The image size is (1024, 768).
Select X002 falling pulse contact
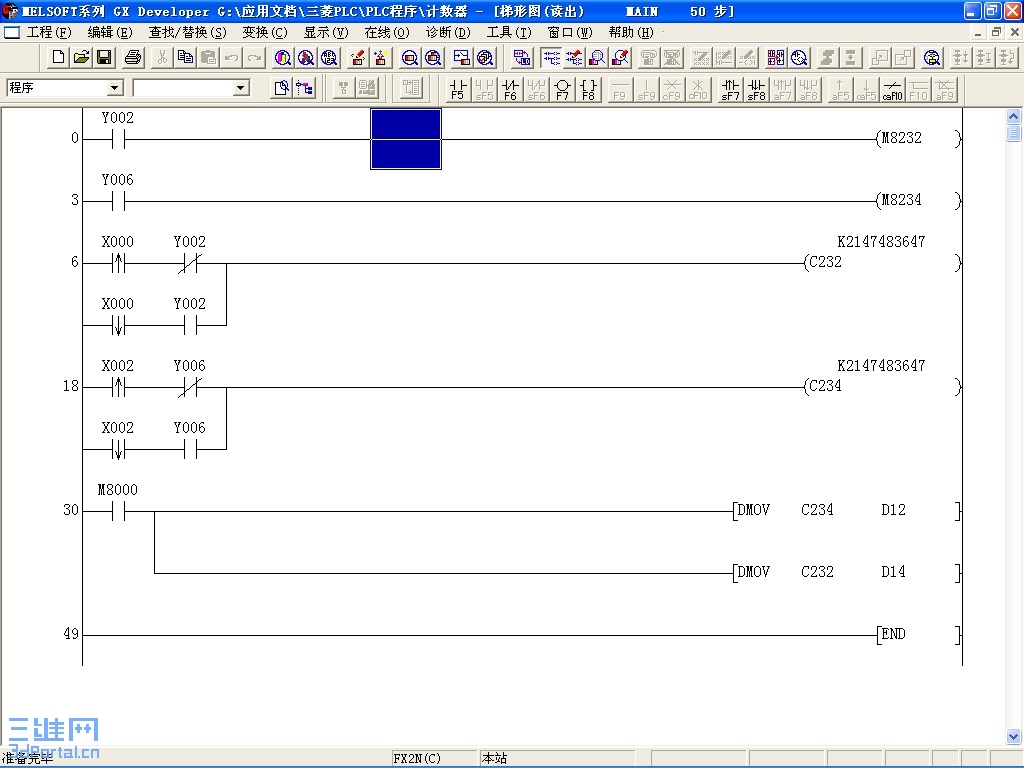[118, 441]
